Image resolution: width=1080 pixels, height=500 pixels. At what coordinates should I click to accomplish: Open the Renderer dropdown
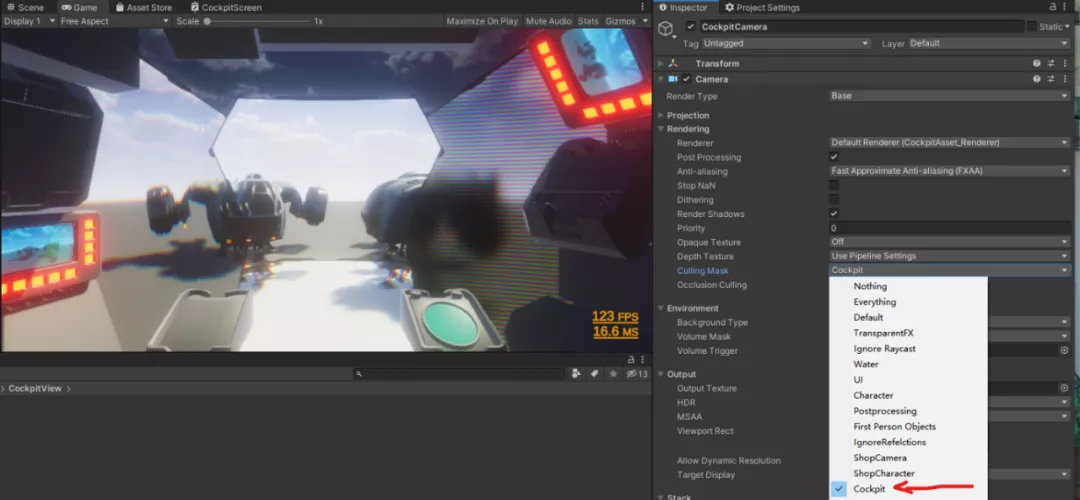(x=949, y=143)
